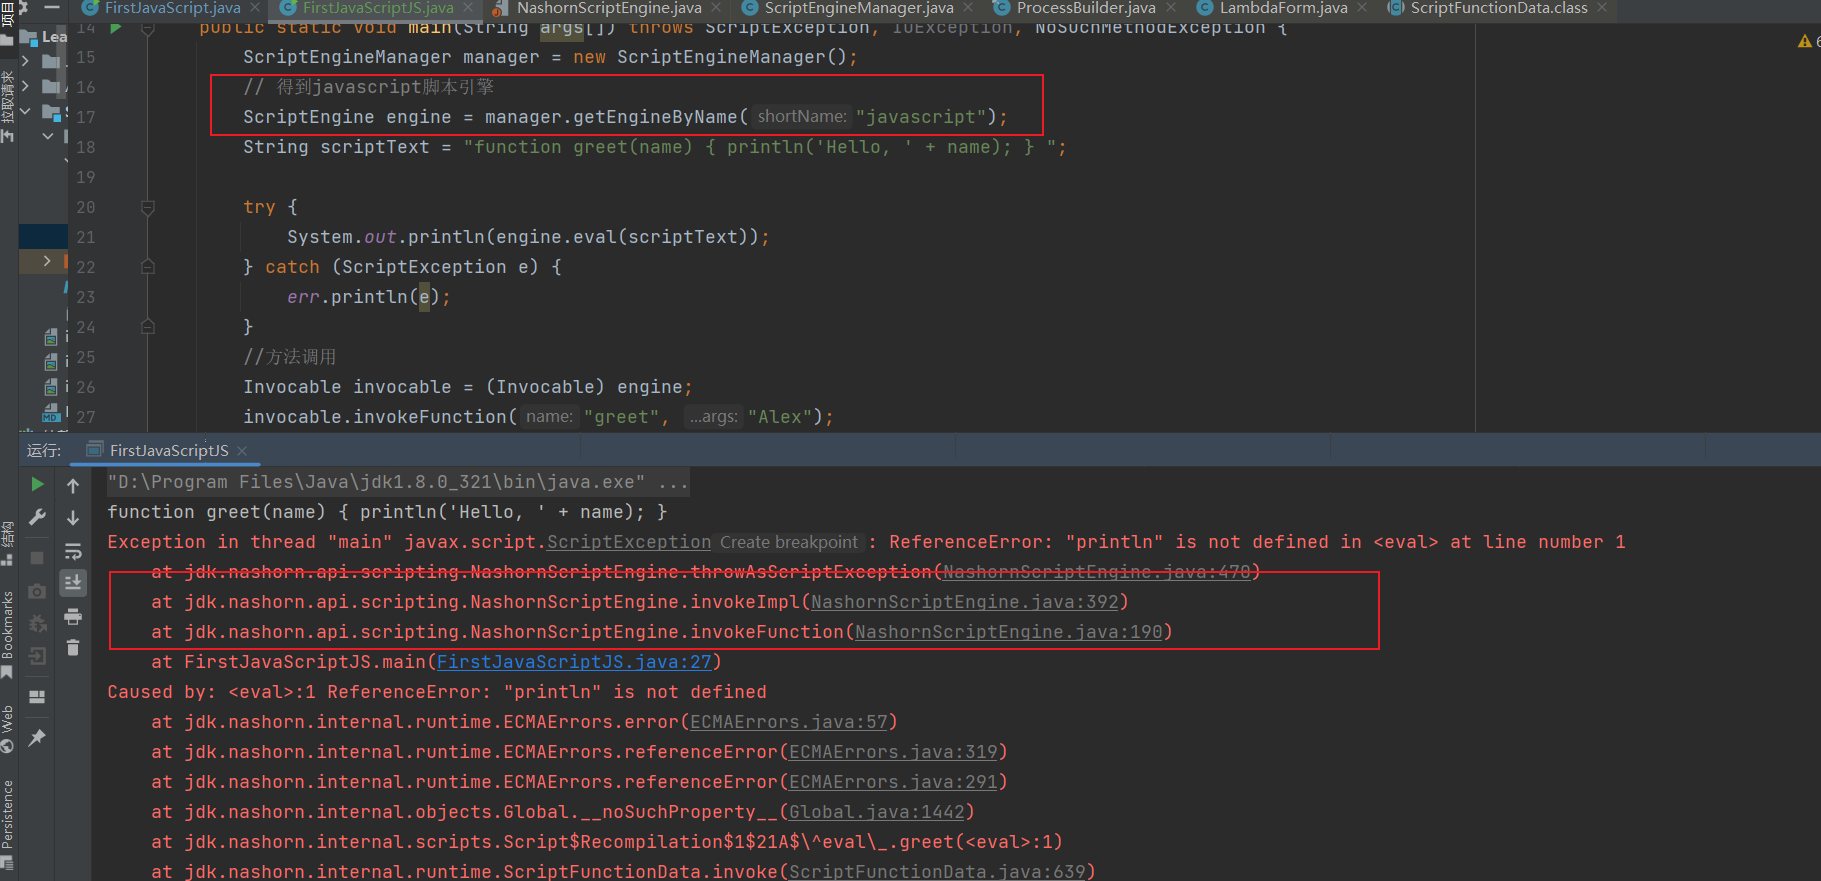Viewport: 1821px width, 881px height.
Task: Open run configuration wrench icon
Action: coord(37,517)
